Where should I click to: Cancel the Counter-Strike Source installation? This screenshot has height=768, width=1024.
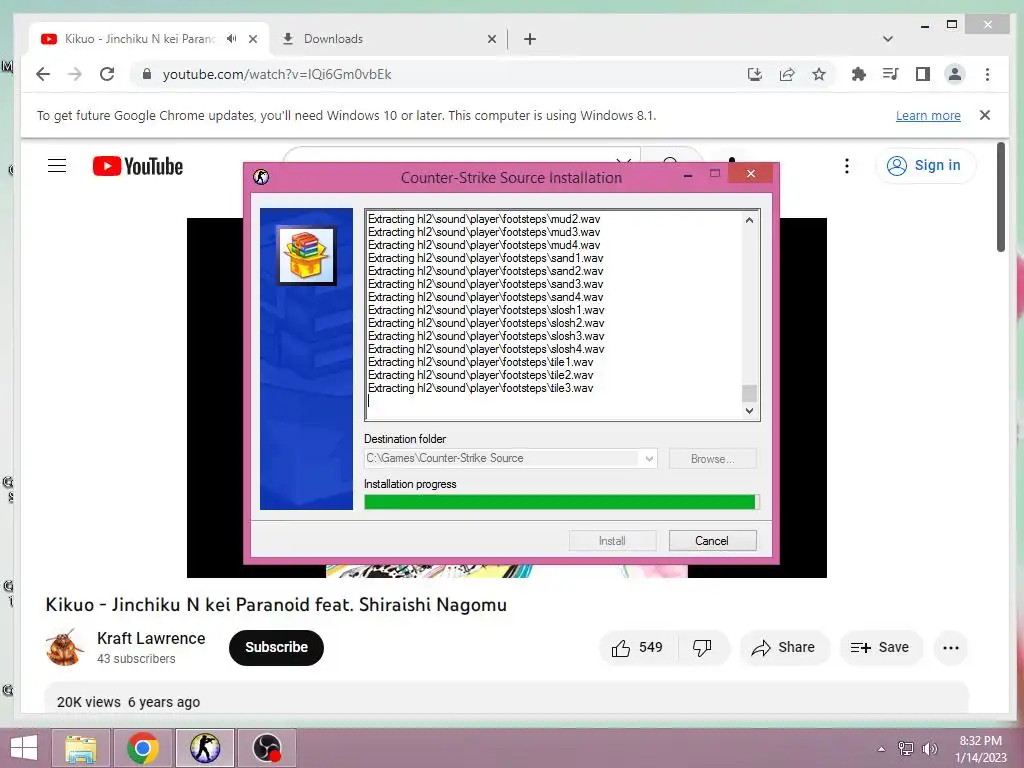coord(712,541)
